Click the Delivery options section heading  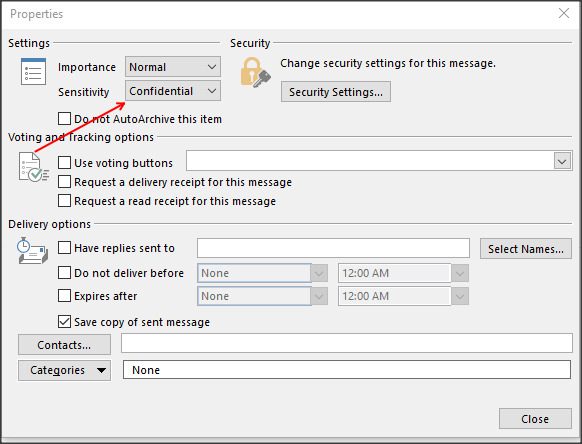(x=49, y=224)
